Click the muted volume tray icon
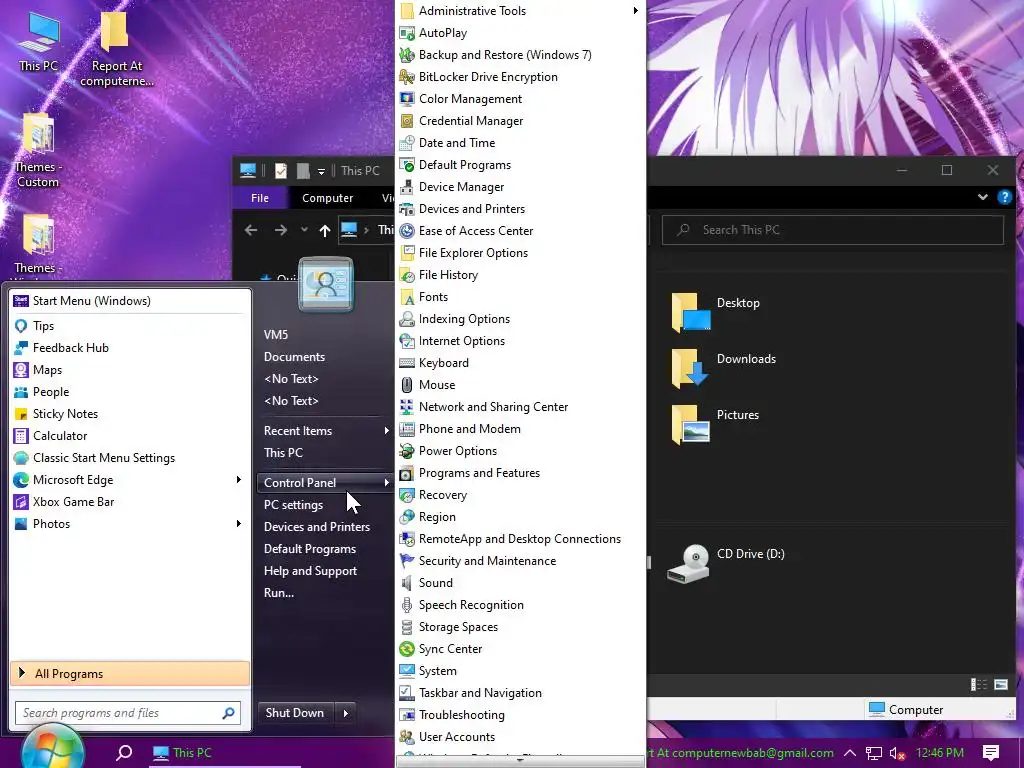 click(897, 753)
